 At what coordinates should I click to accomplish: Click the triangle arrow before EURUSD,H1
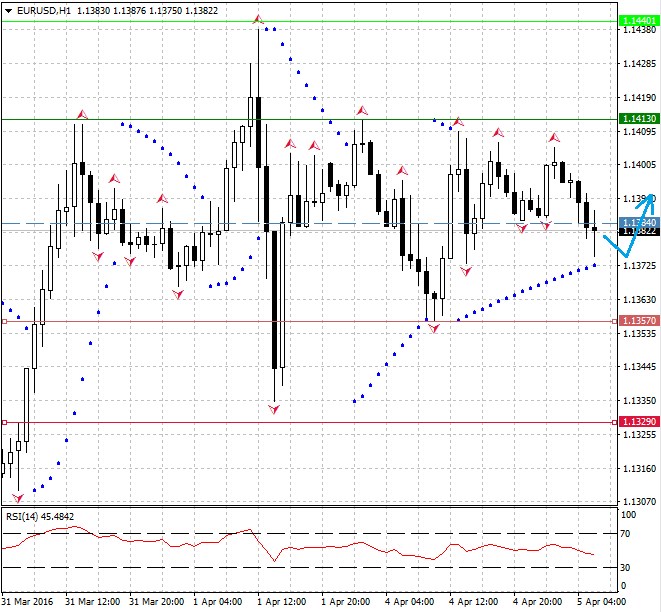pyautogui.click(x=8, y=10)
